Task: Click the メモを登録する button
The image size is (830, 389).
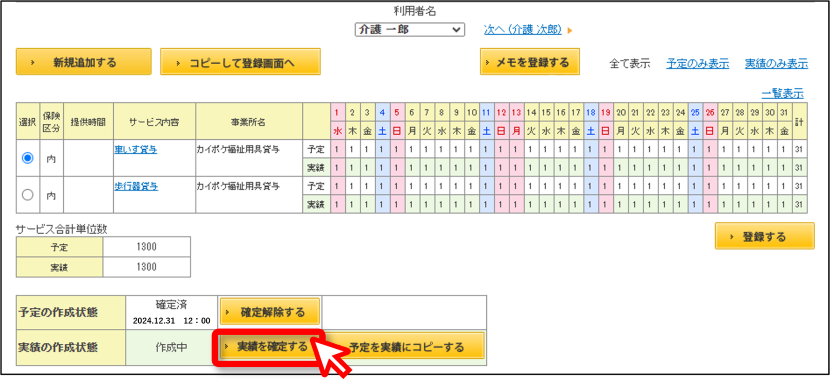Action: [x=530, y=62]
